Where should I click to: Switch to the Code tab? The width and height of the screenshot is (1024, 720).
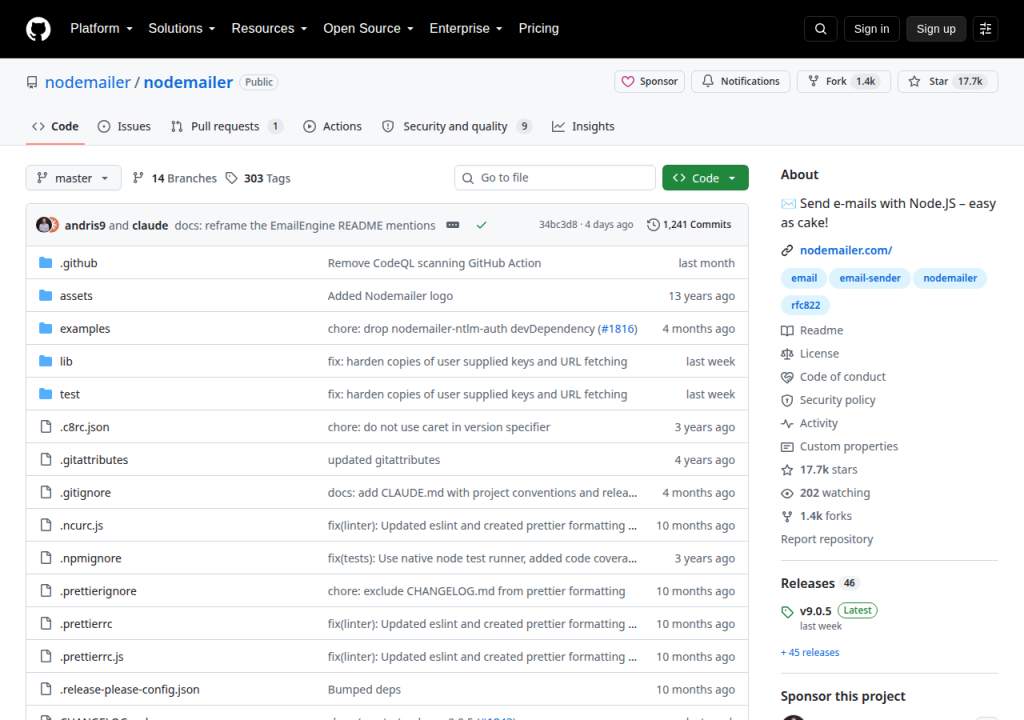(x=56, y=127)
